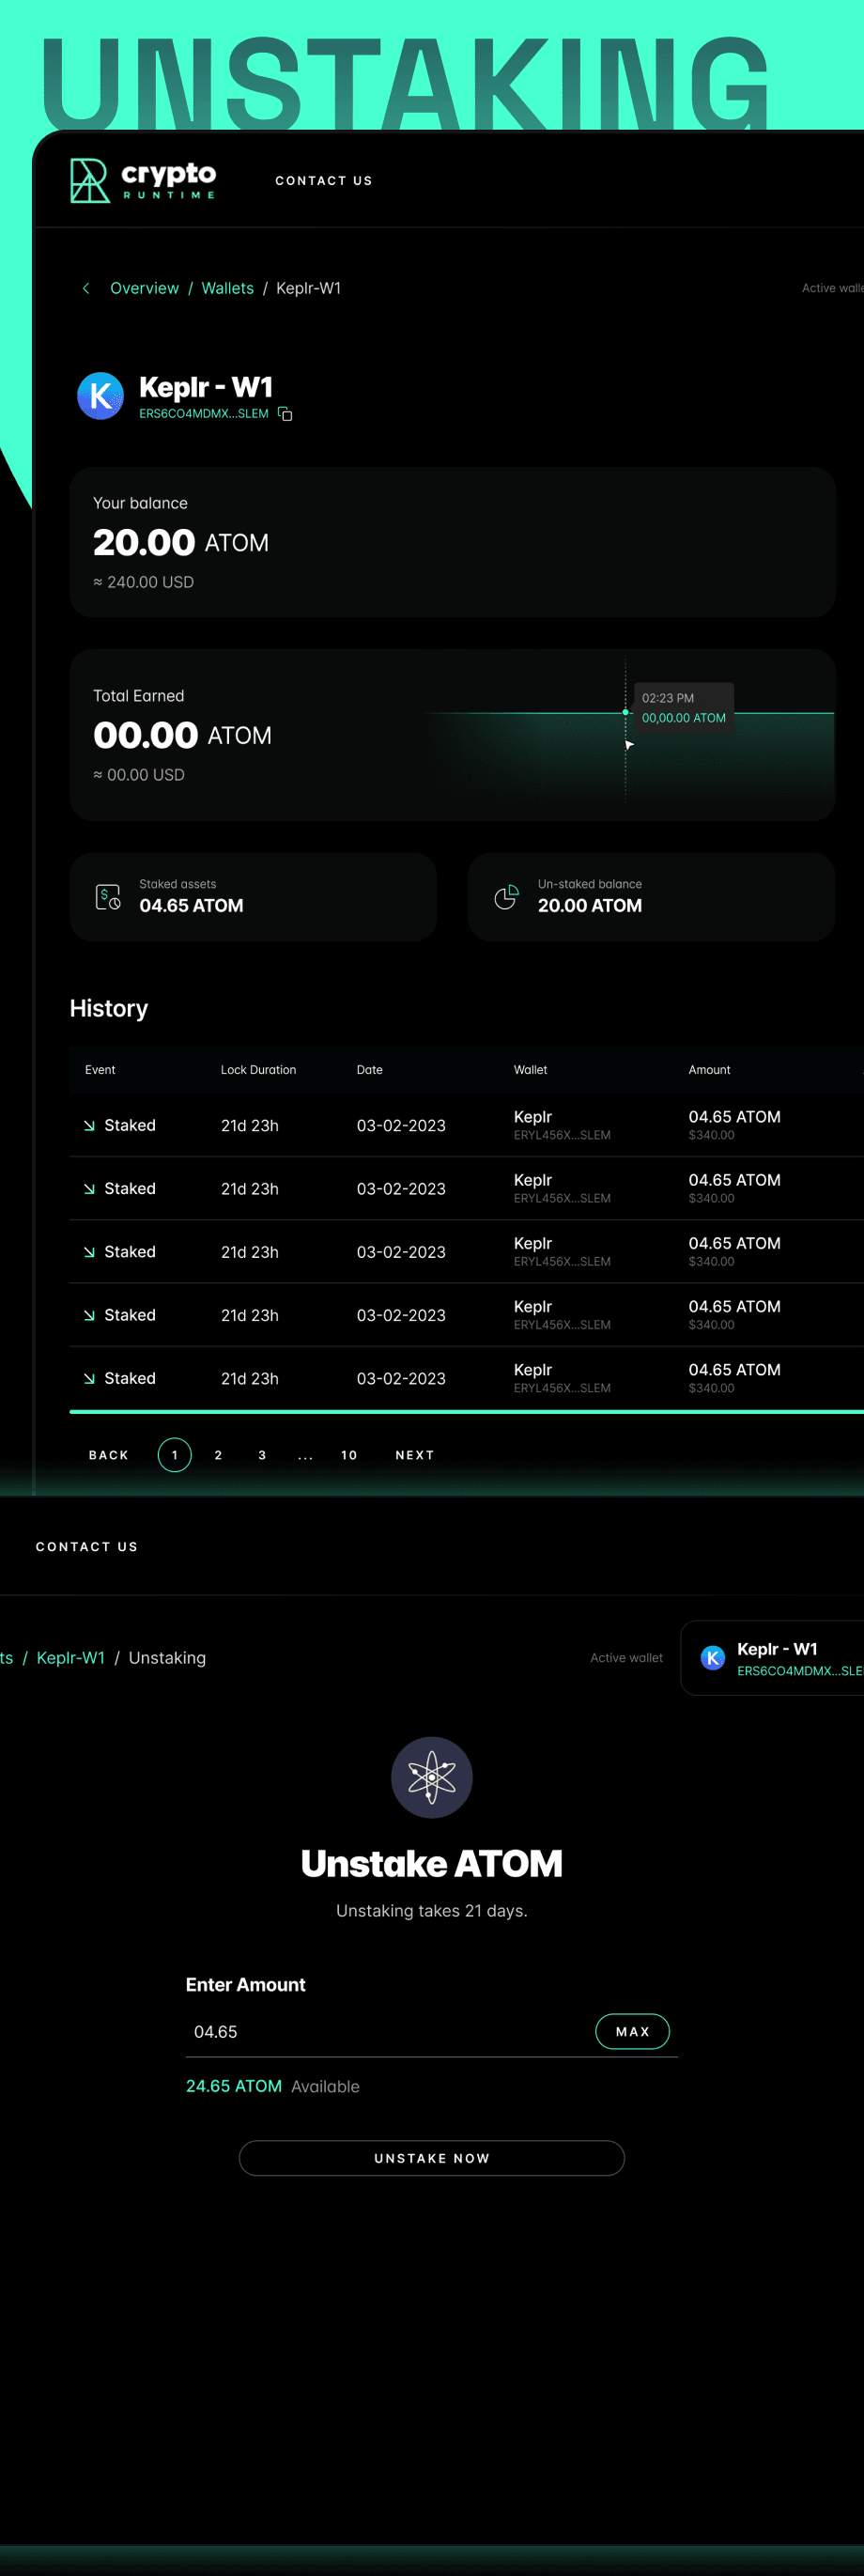Click the MAX amount button

[x=633, y=2032]
